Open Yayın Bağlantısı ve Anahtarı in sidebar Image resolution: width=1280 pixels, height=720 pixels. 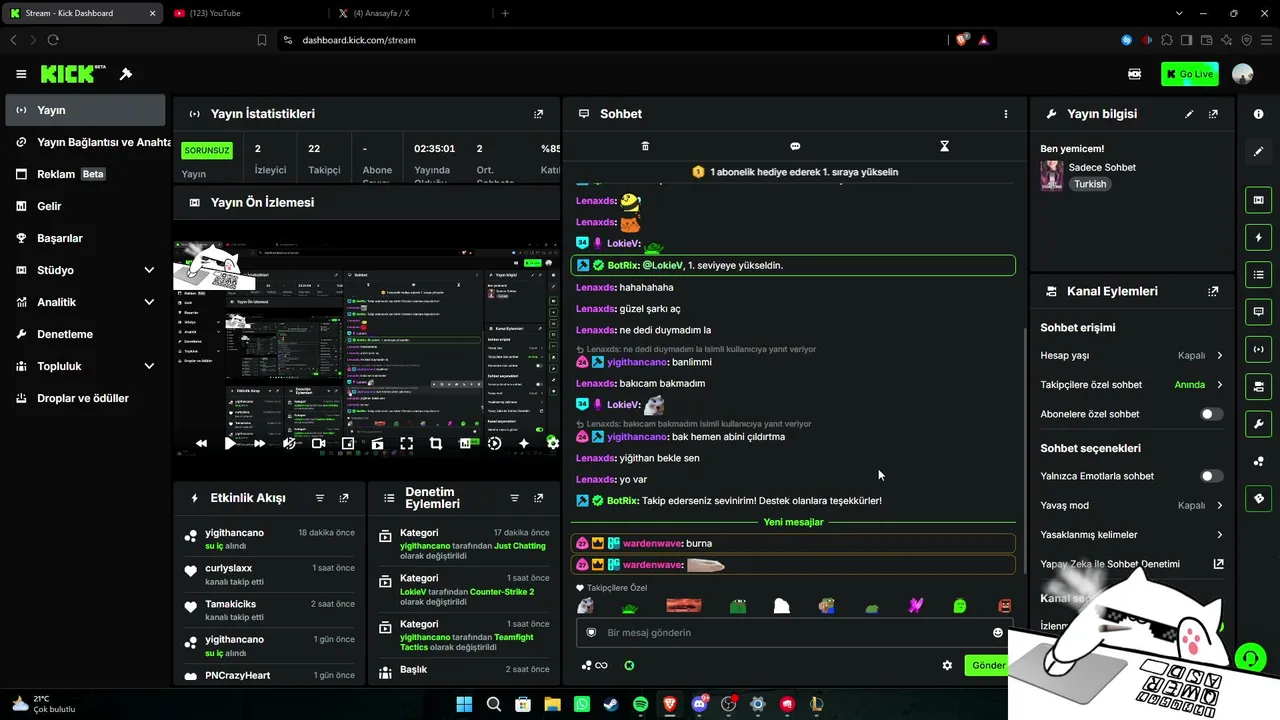(85, 142)
